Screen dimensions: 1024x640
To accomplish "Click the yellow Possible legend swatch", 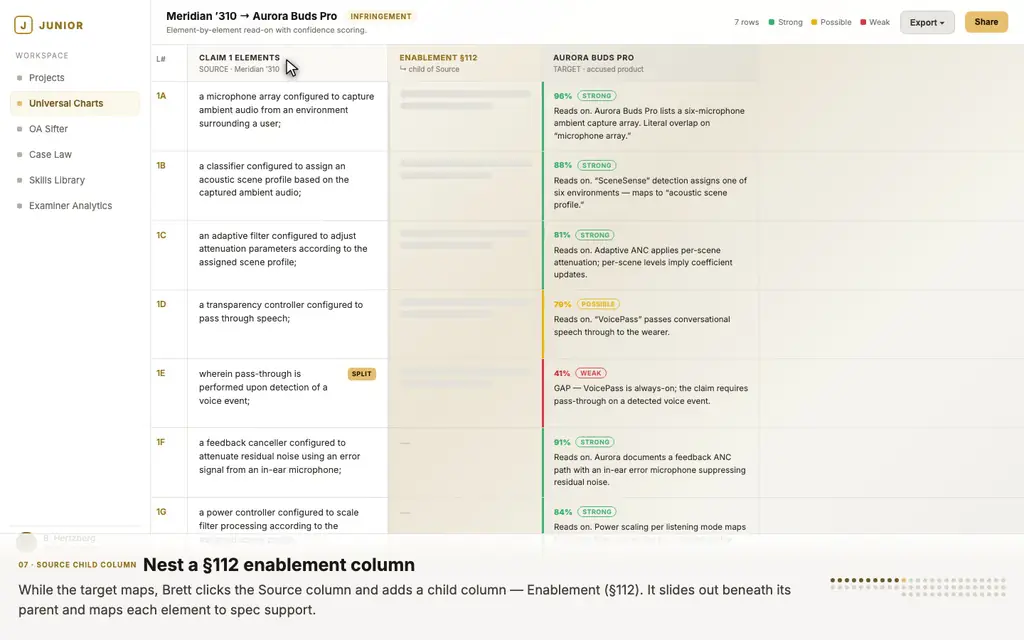I will click(x=814, y=22).
